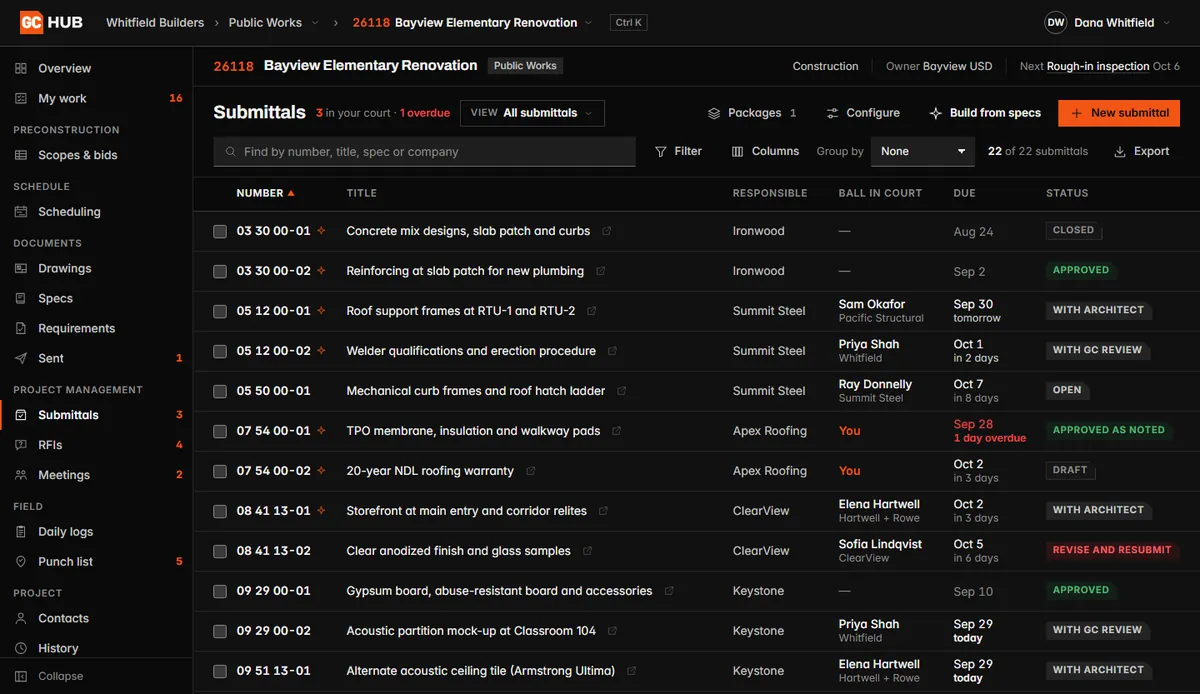1200x694 pixels.
Task: Open external link icon for Gypsum board
Action: point(669,591)
